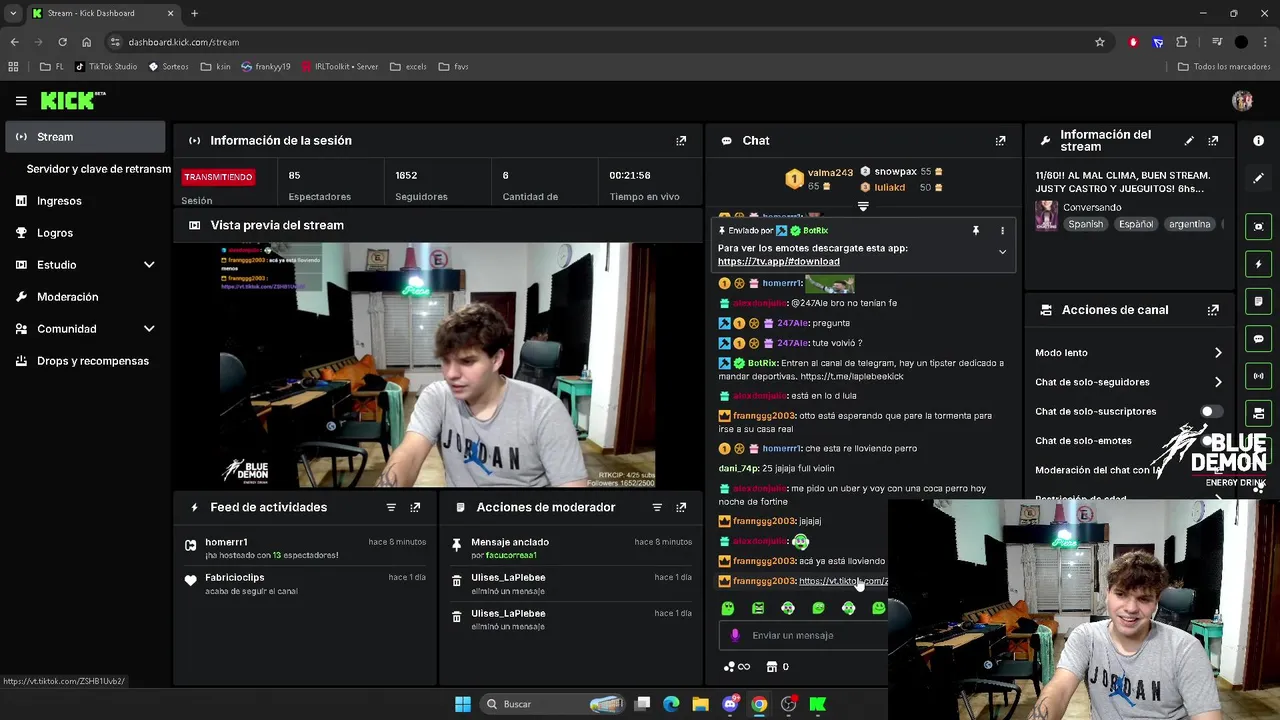Click the stream preview video
The image size is (1280, 720).
coord(438,365)
